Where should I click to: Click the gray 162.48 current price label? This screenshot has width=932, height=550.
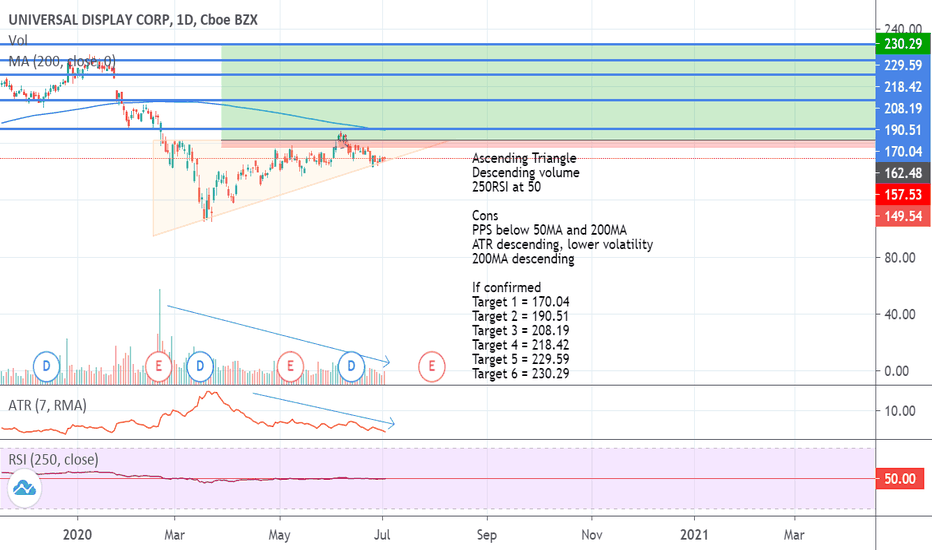[903, 173]
